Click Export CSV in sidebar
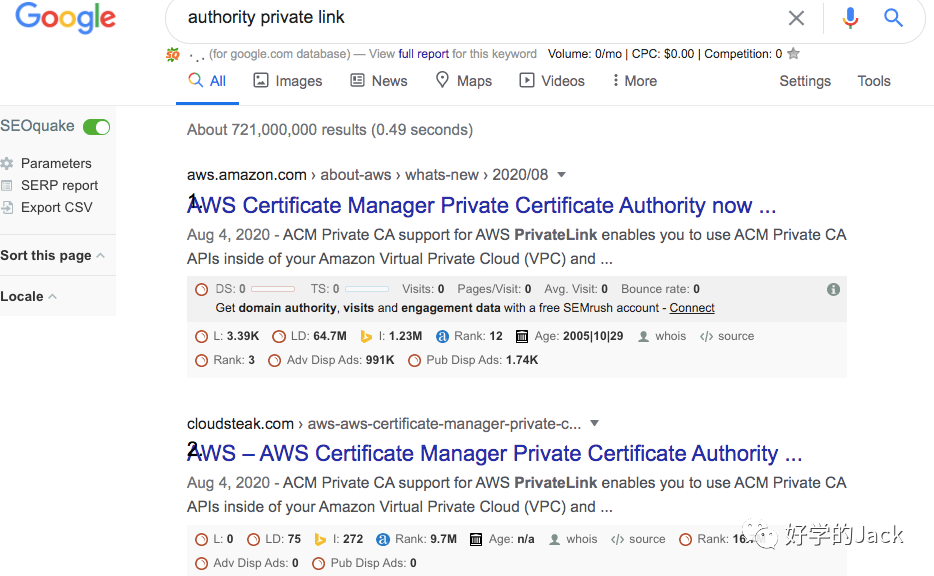 pos(56,207)
